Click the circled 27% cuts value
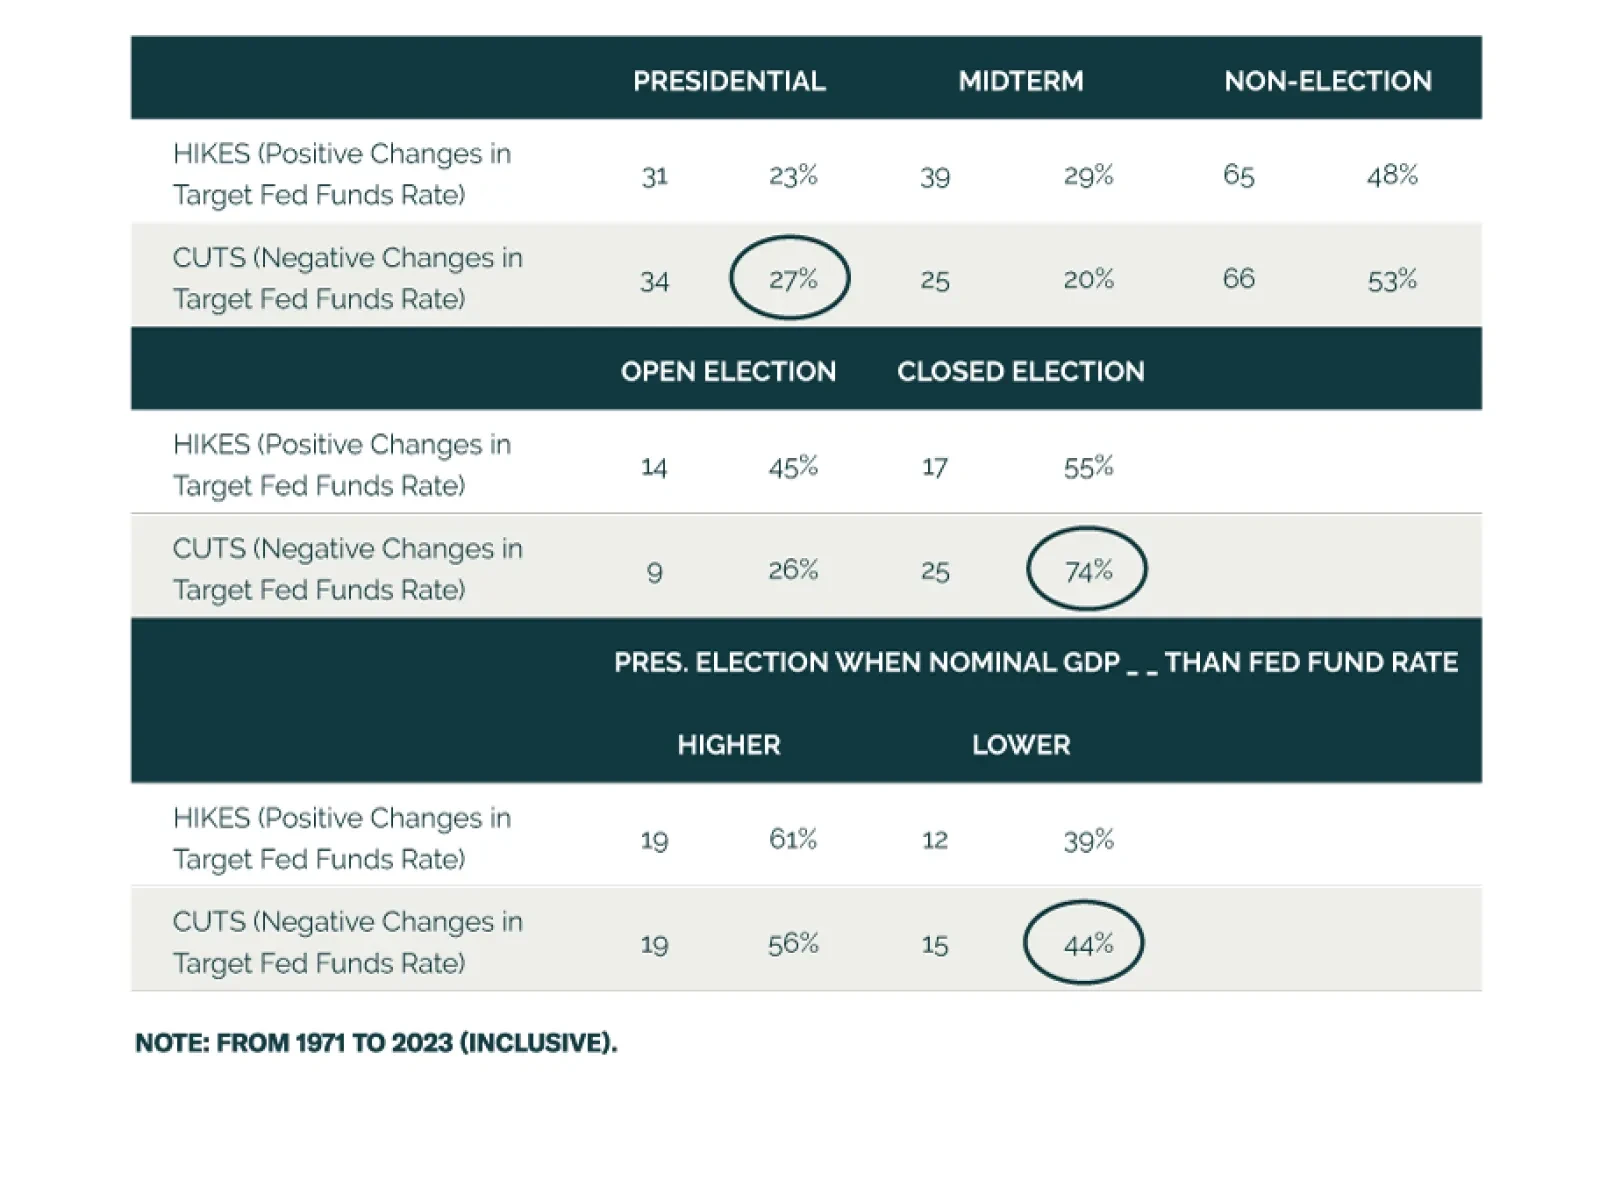1600x1188 pixels. tap(792, 279)
